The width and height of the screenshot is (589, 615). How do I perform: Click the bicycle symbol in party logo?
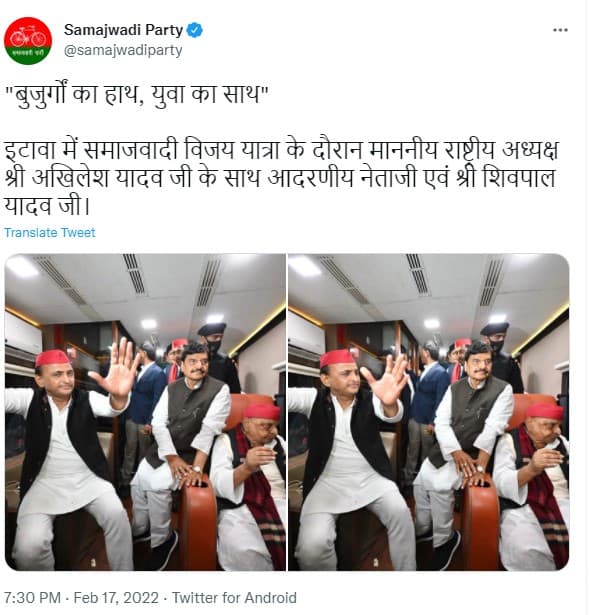[x=28, y=36]
